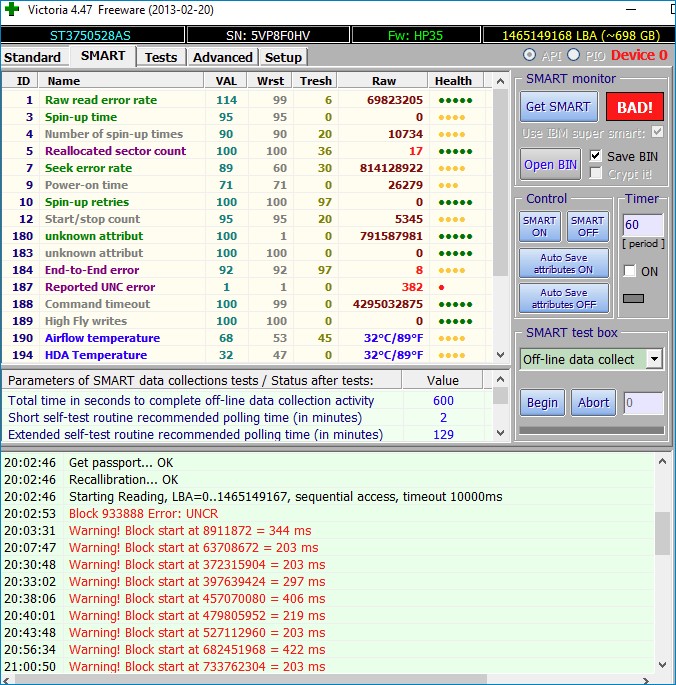The width and height of the screenshot is (676, 685).
Task: Click the timer period input field
Action: (641, 225)
